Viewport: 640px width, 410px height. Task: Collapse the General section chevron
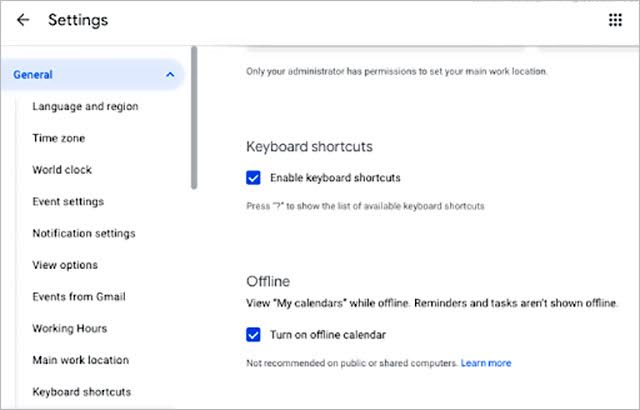click(169, 75)
